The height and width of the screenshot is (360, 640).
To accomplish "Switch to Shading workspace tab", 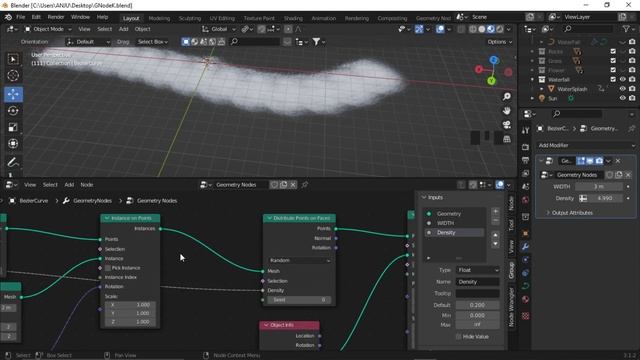I will tap(293, 18).
